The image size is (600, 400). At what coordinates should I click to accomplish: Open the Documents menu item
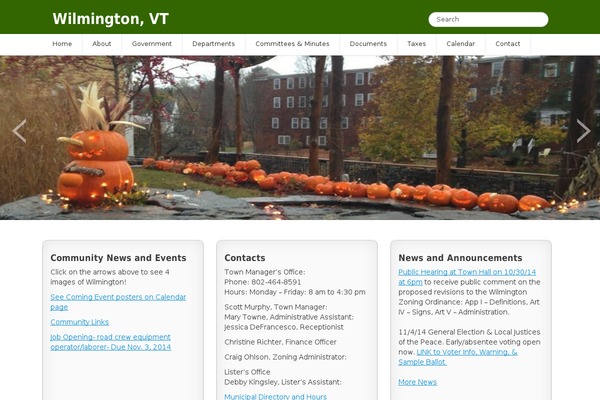pyautogui.click(x=368, y=44)
